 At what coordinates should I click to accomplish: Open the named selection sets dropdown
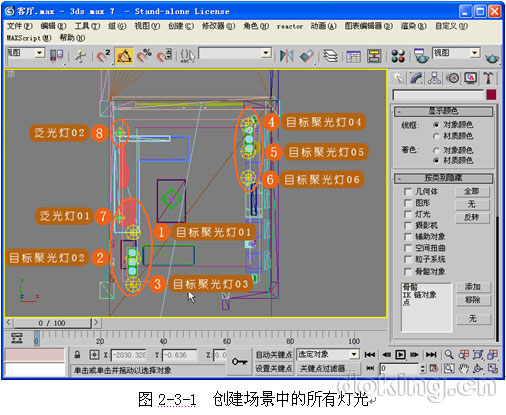click(266, 53)
